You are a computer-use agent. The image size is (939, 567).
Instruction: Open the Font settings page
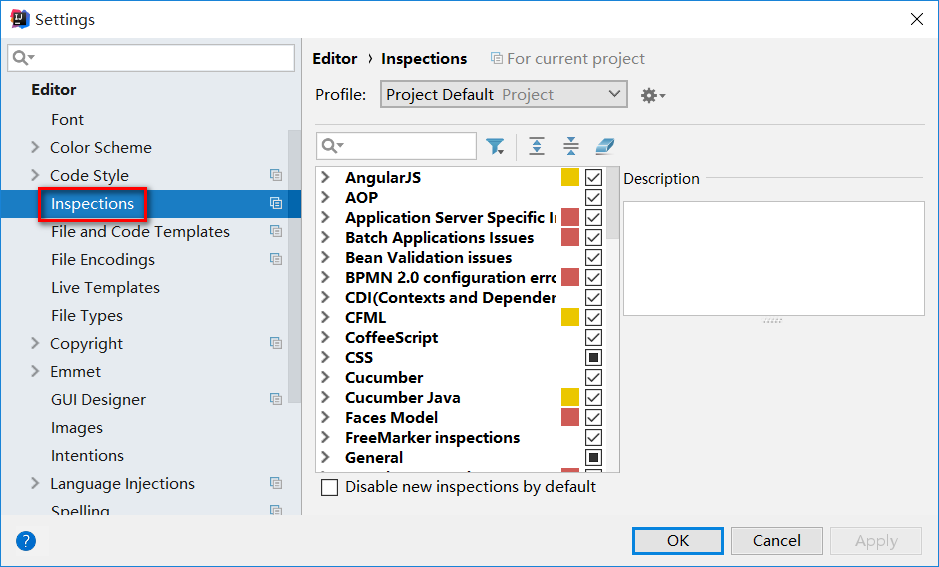[67, 120]
